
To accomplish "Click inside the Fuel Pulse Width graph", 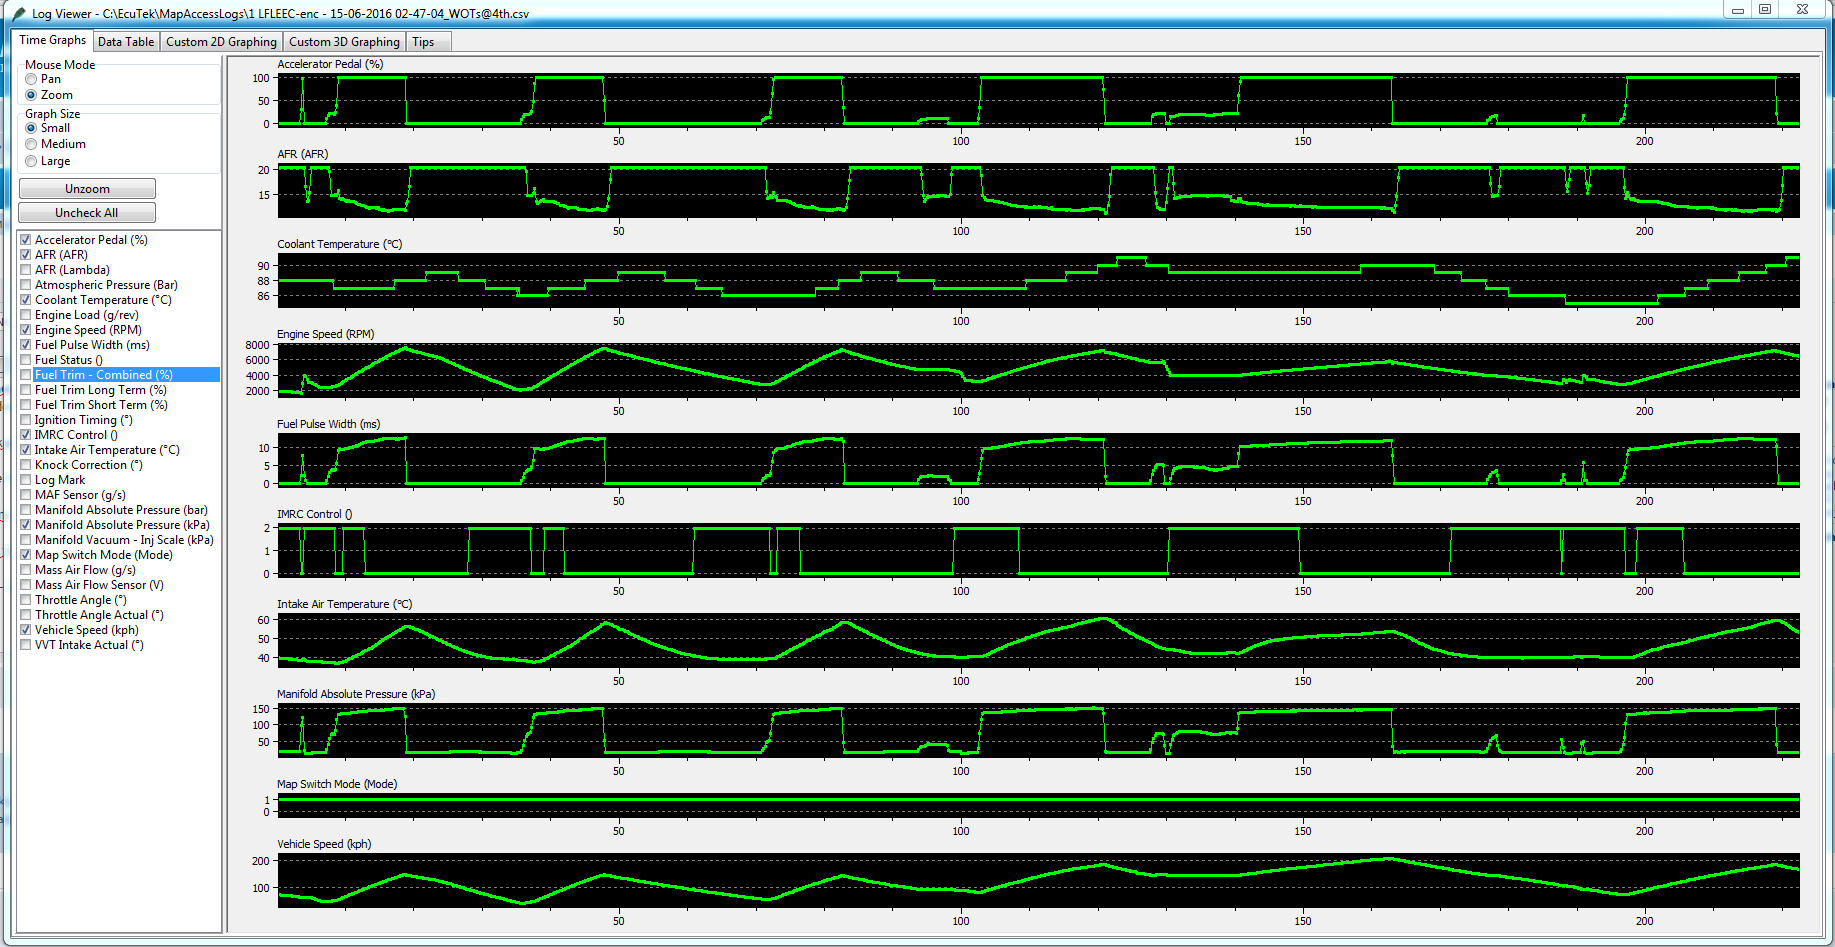I will coord(1038,460).
